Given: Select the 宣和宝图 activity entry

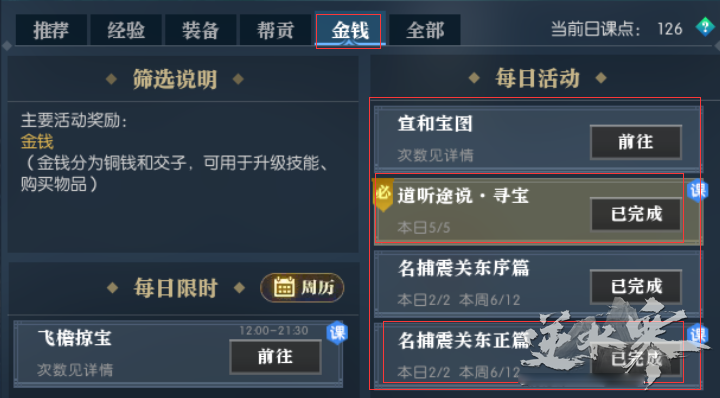Looking at the screenshot, I should click(538, 139).
